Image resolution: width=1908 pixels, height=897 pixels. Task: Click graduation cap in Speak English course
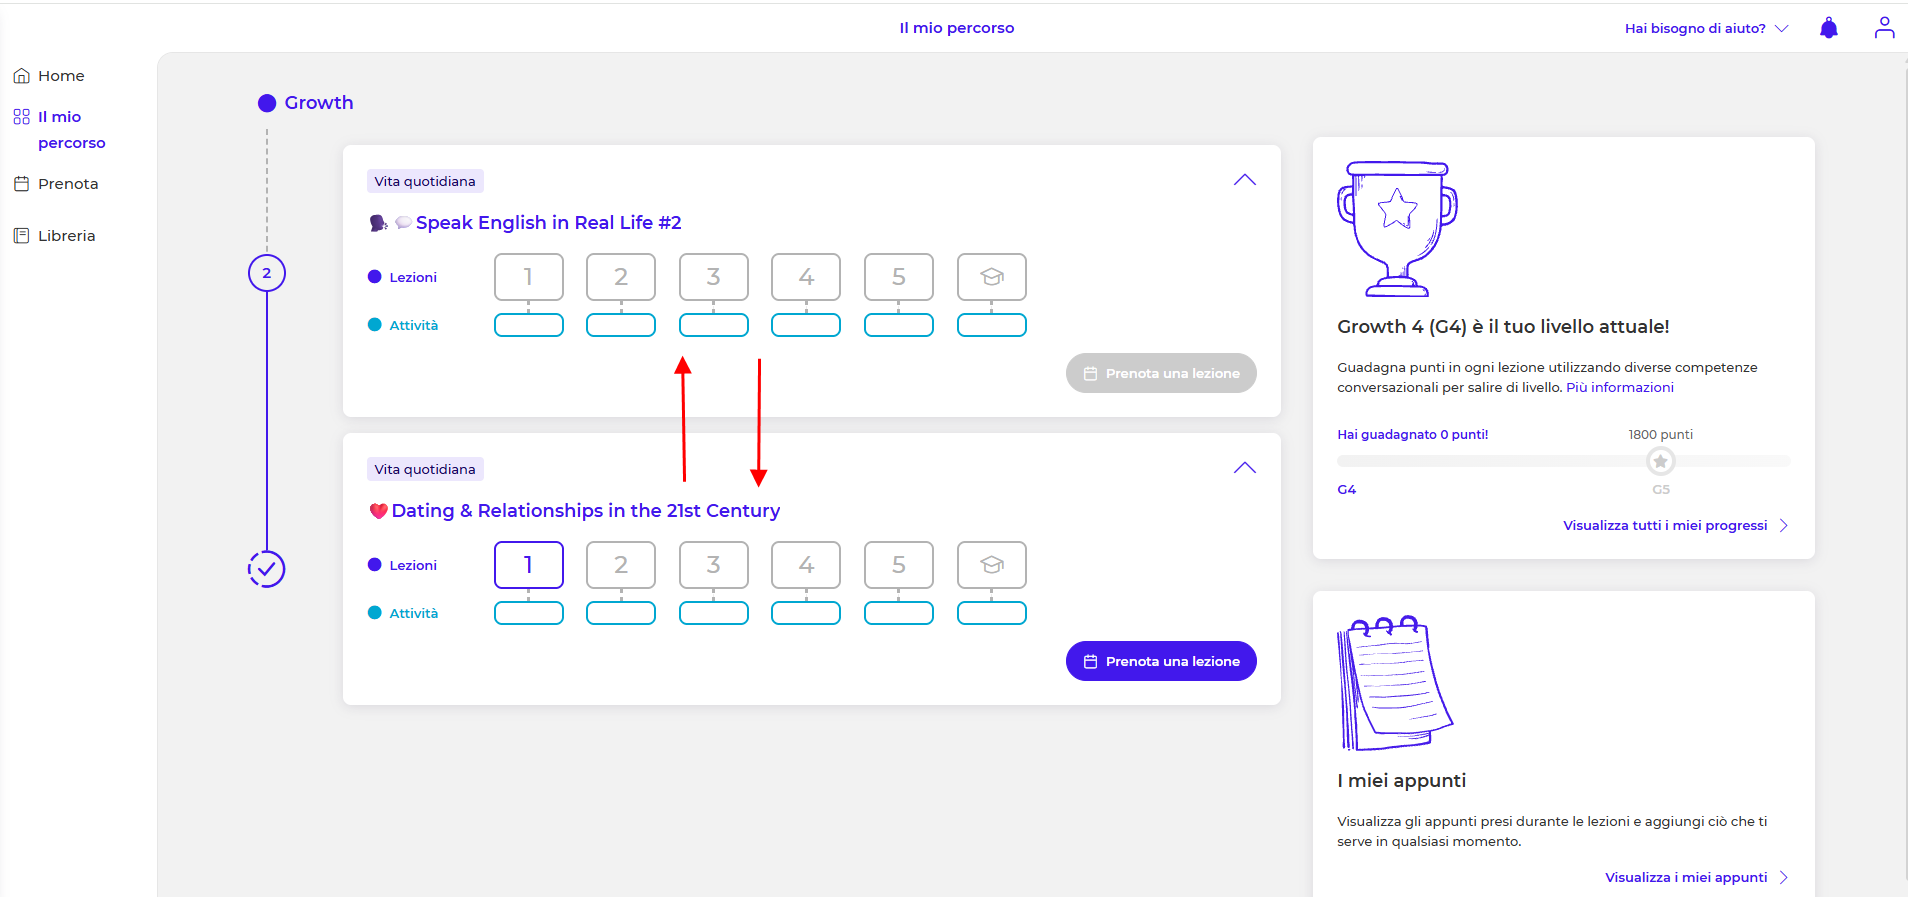coord(991,277)
